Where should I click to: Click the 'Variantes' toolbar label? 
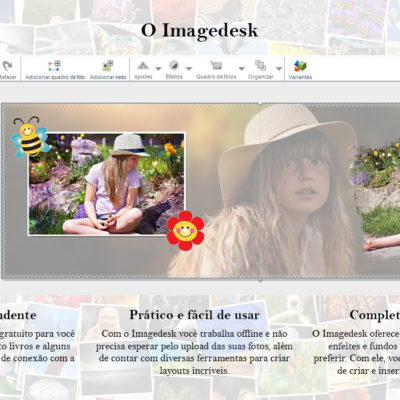(x=300, y=77)
